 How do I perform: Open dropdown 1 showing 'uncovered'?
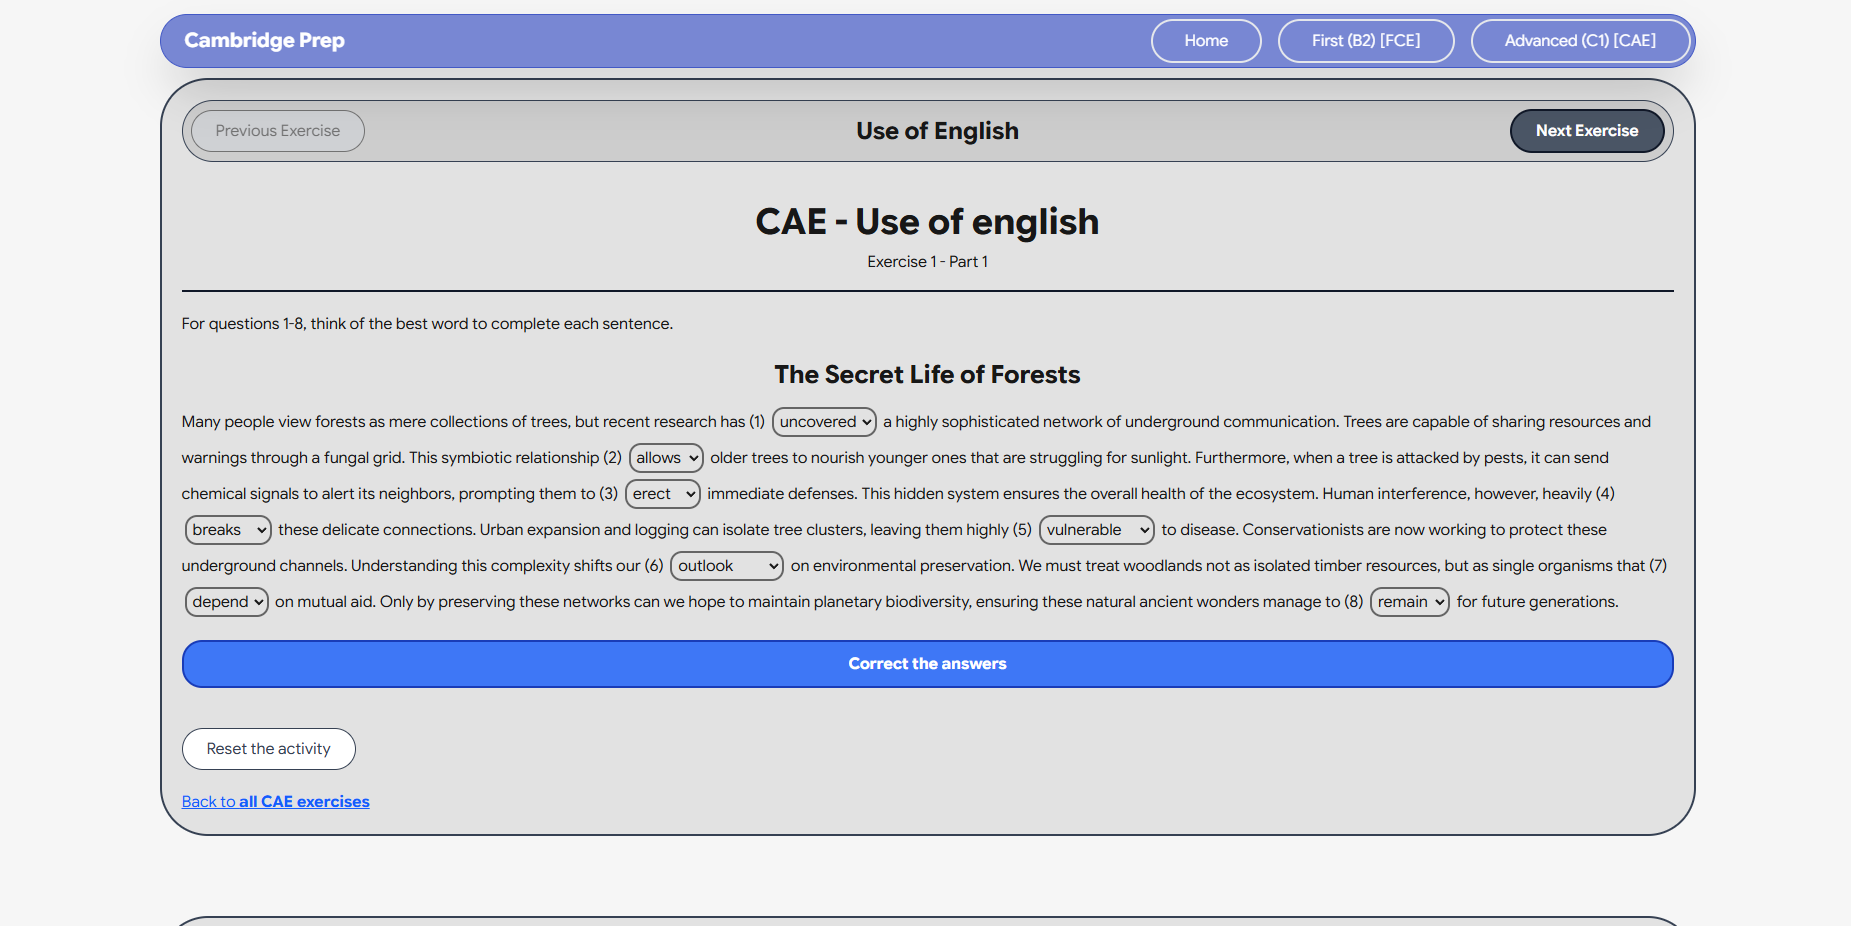tap(824, 422)
